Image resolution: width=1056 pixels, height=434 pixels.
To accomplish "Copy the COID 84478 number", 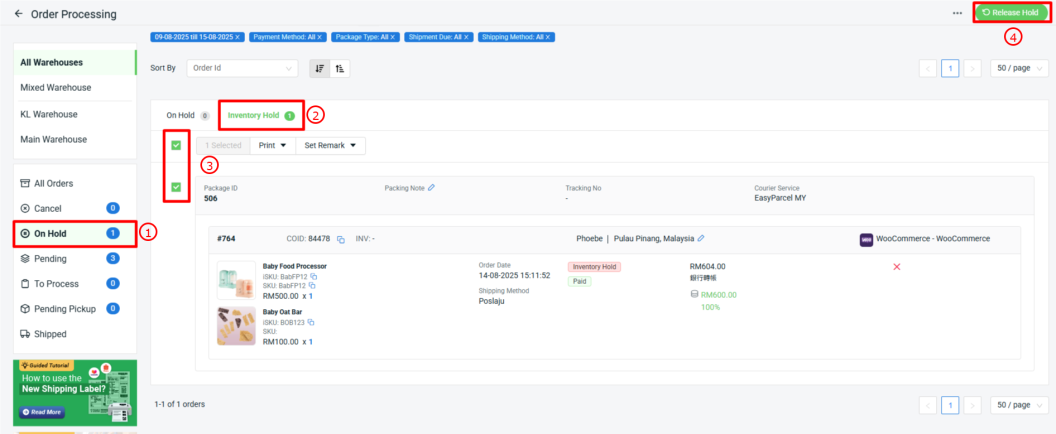I will tap(340, 239).
